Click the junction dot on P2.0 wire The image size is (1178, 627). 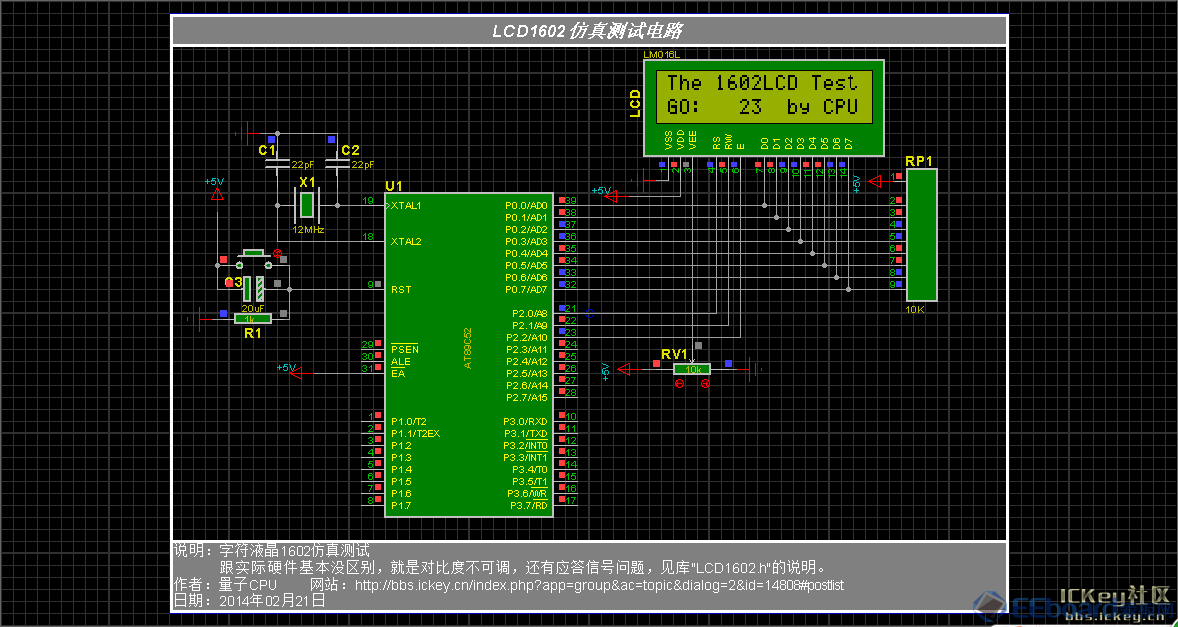(x=589, y=313)
